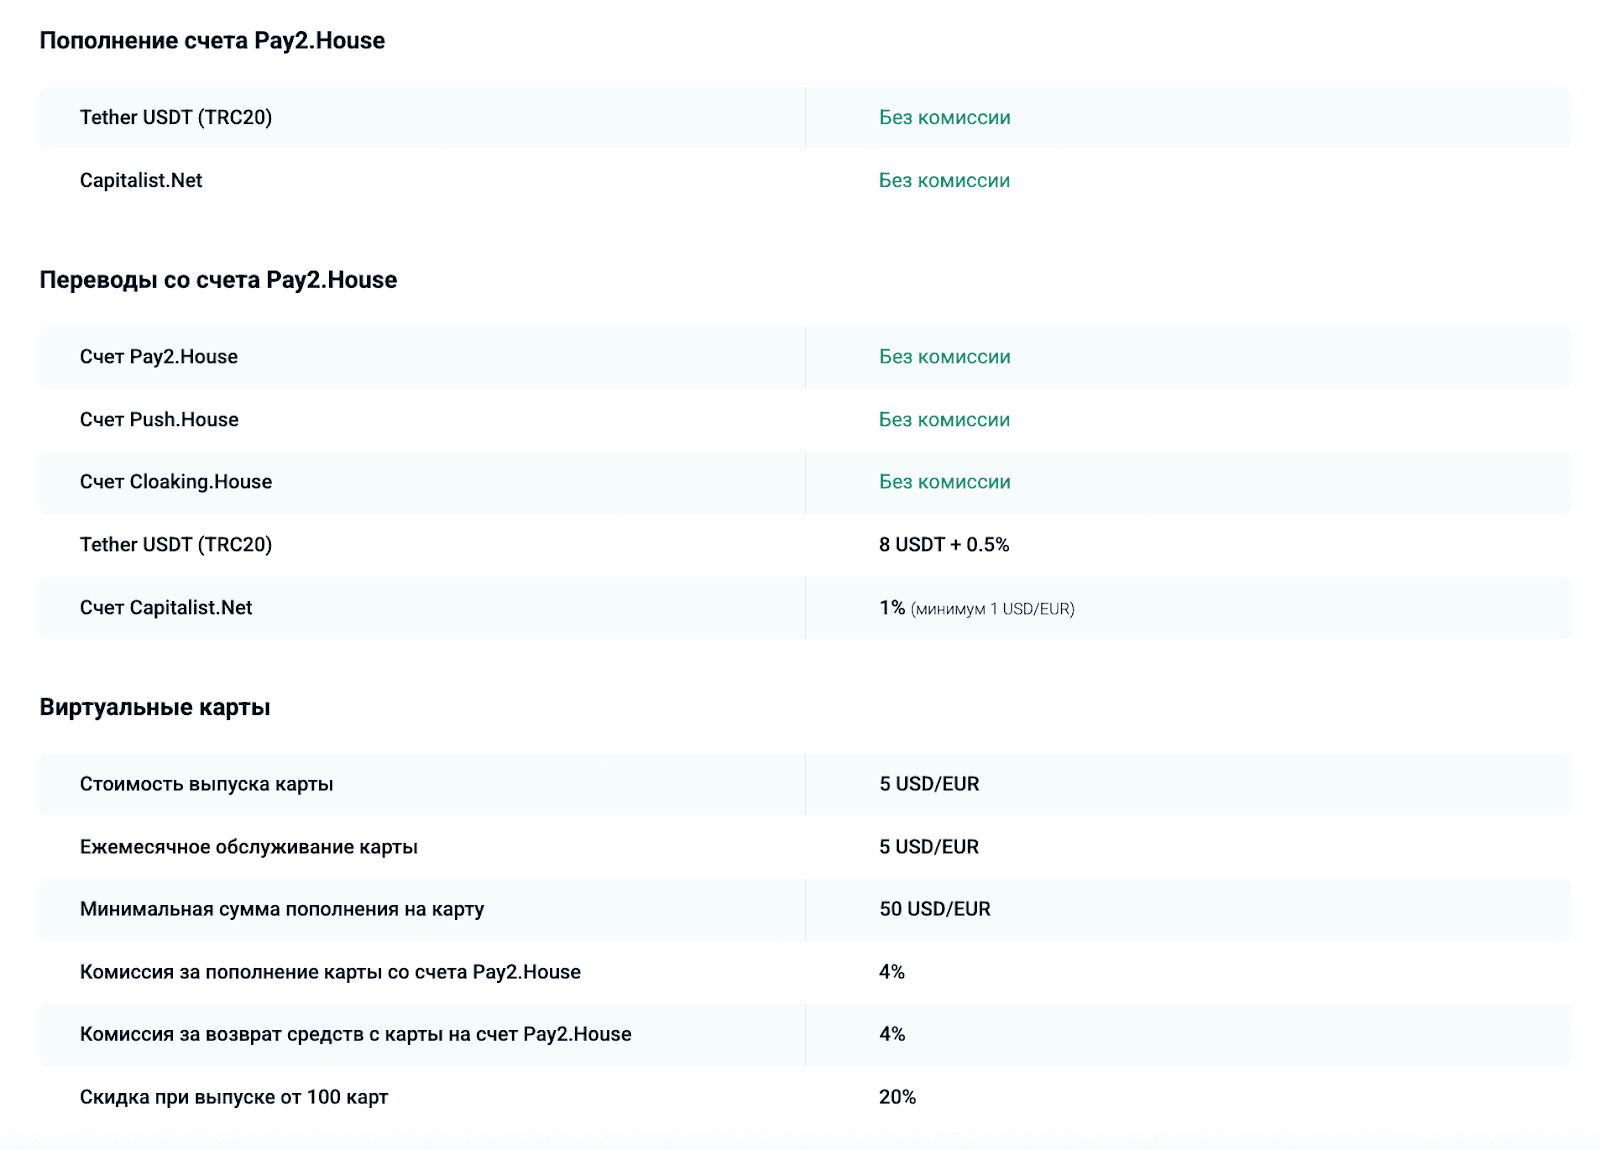Click 'Без комиссии' in the Cloaking.House row
This screenshot has width=1600, height=1150.
tap(944, 482)
